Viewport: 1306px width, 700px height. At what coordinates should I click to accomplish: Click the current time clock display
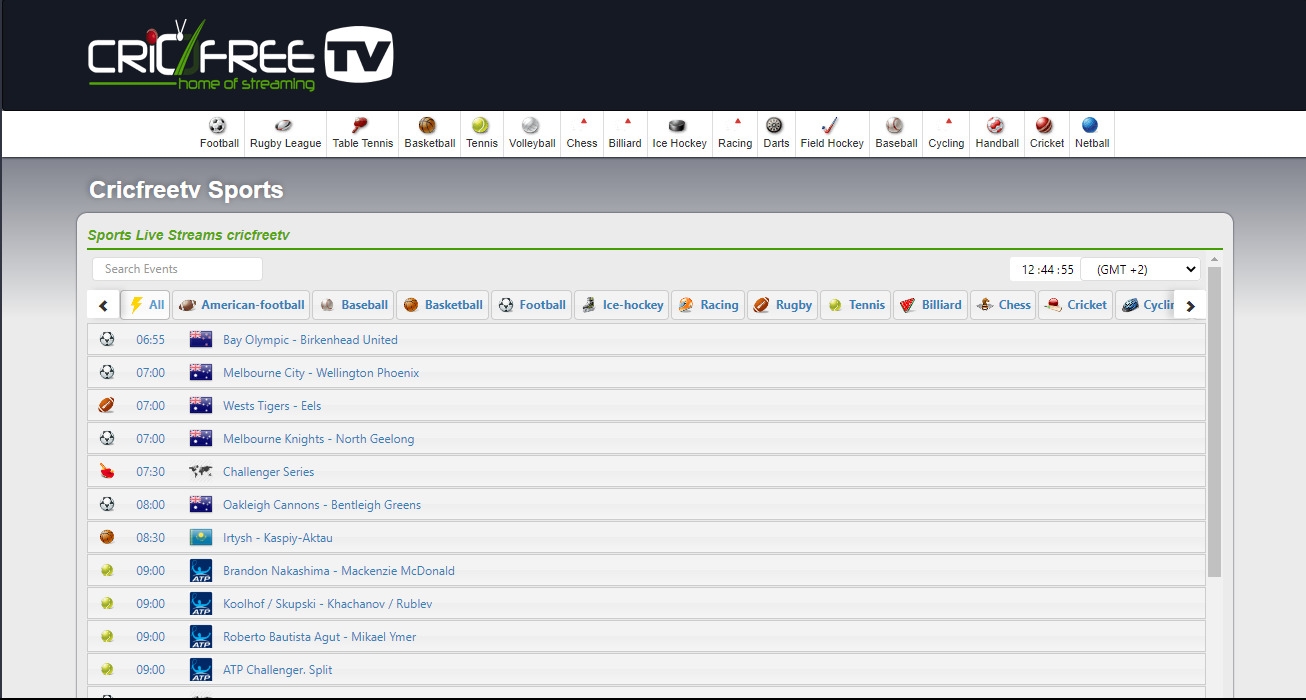[1047, 270]
